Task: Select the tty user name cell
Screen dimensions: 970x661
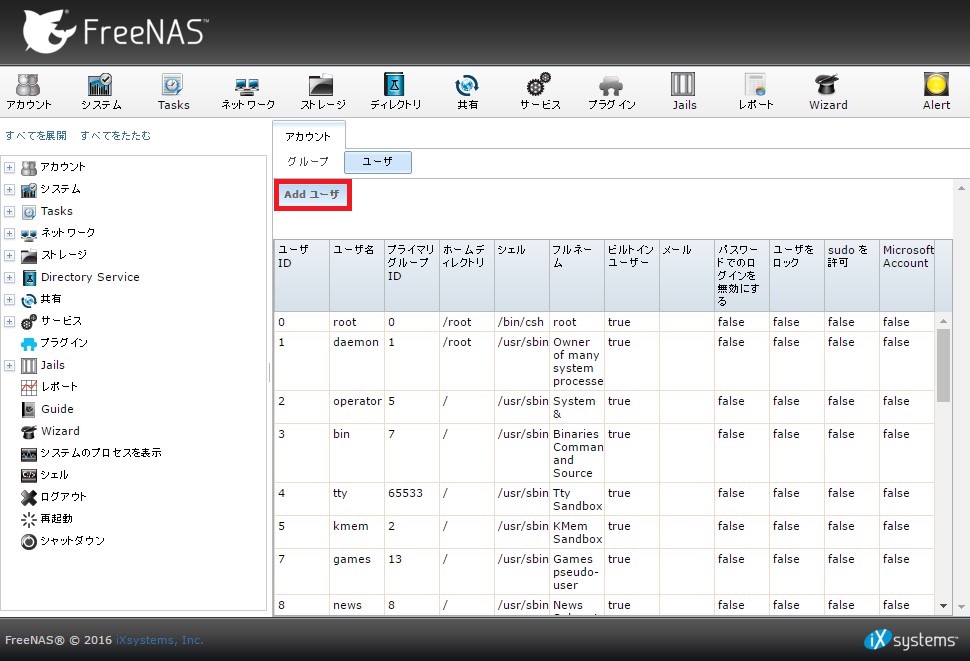Action: [357, 500]
